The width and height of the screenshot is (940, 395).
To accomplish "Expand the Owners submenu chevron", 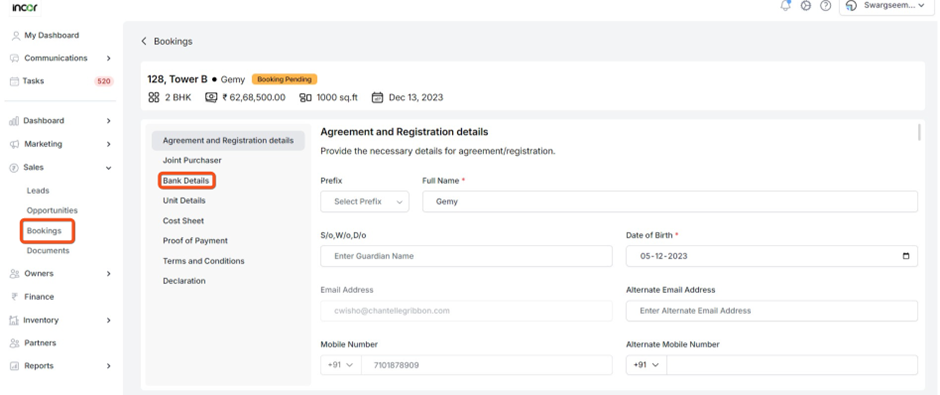I will (x=109, y=274).
